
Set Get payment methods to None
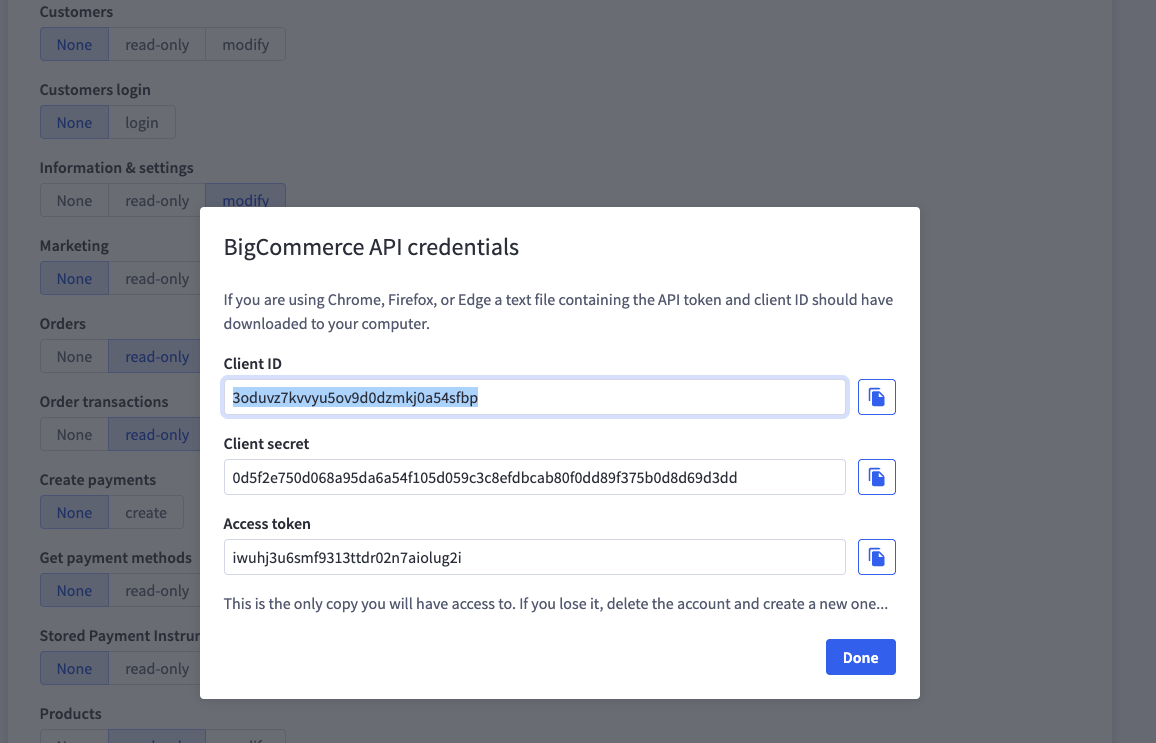tap(74, 590)
